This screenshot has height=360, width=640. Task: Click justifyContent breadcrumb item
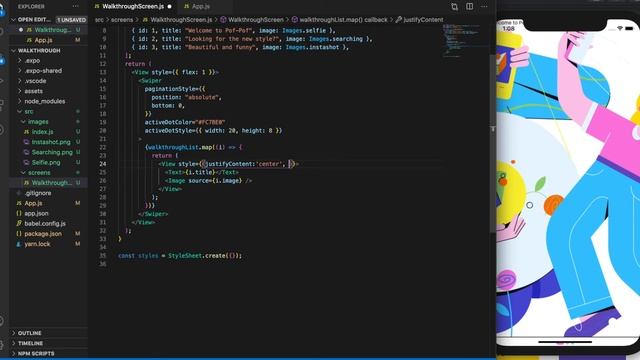tap(423, 20)
